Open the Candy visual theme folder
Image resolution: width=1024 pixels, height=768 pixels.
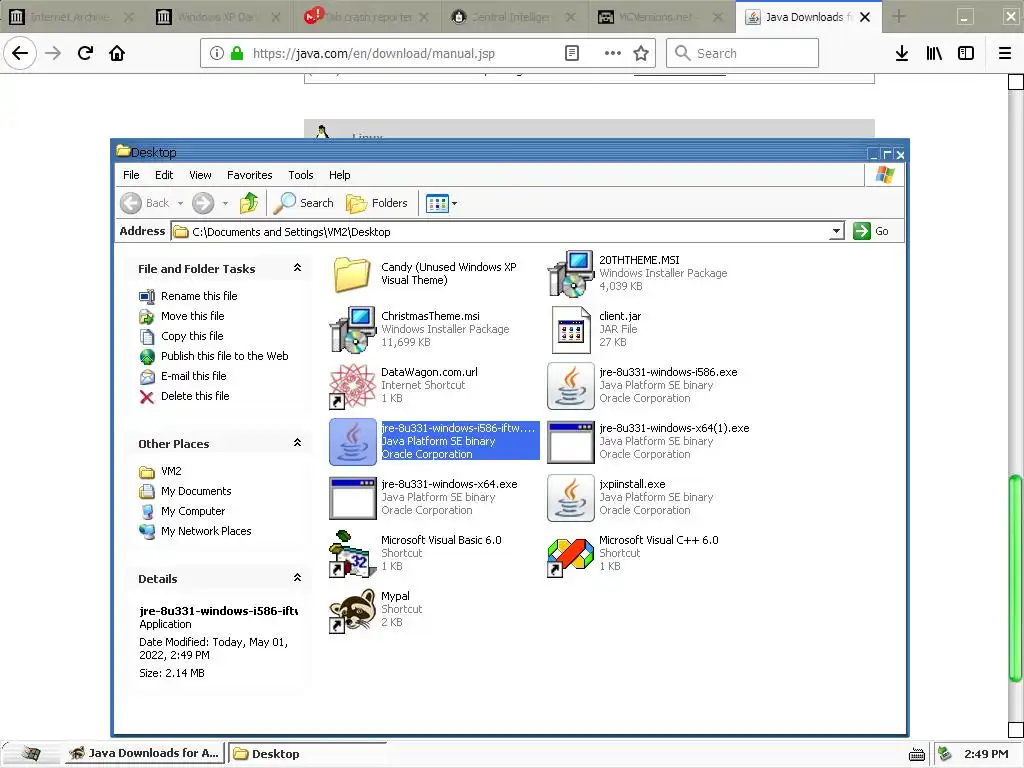(x=353, y=274)
